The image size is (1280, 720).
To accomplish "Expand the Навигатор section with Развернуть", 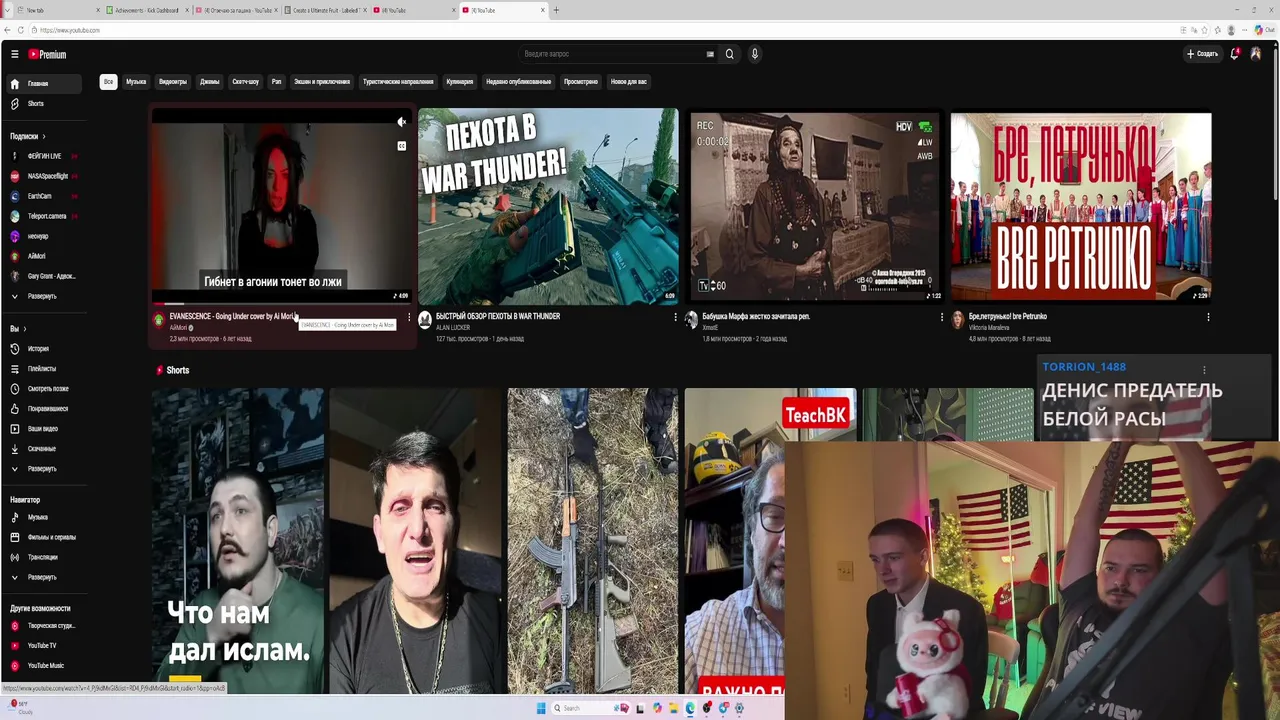I will pyautogui.click(x=42, y=577).
